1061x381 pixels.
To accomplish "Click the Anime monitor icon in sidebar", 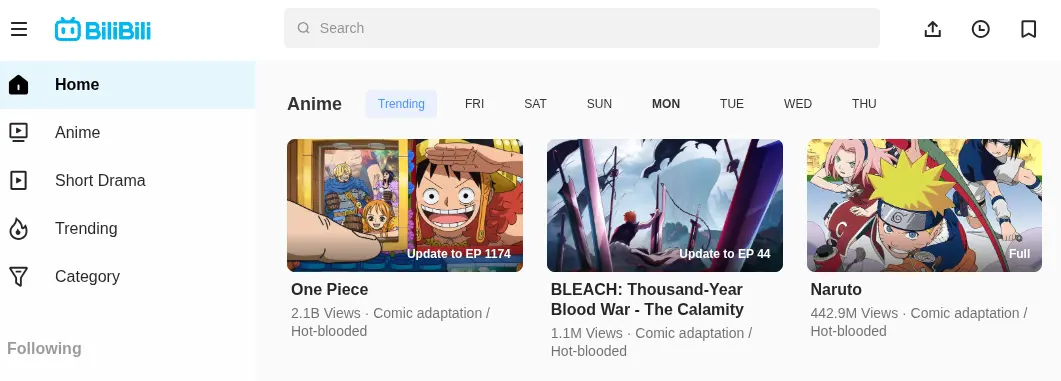I will 19,132.
